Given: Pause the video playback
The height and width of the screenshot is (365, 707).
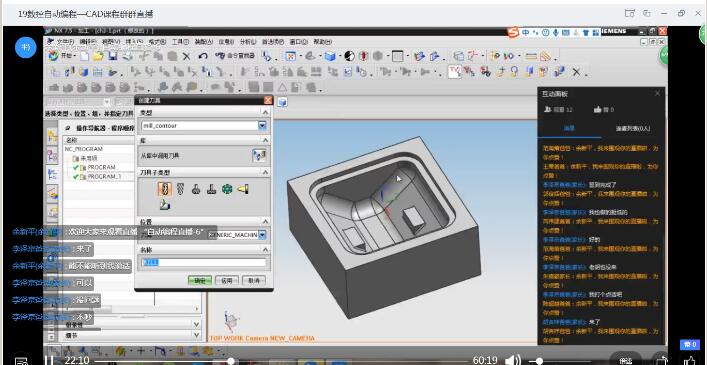Looking at the screenshot, I should coord(50,360).
